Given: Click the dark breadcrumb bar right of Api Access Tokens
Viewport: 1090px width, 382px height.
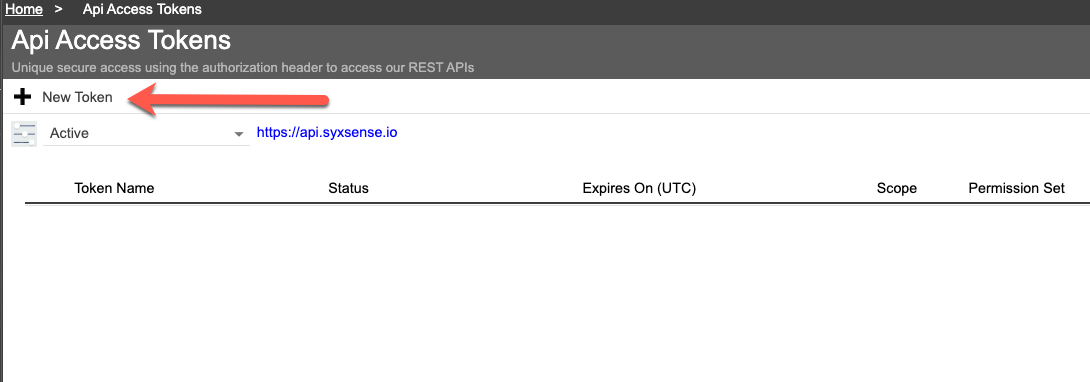Looking at the screenshot, I should coord(646,10).
